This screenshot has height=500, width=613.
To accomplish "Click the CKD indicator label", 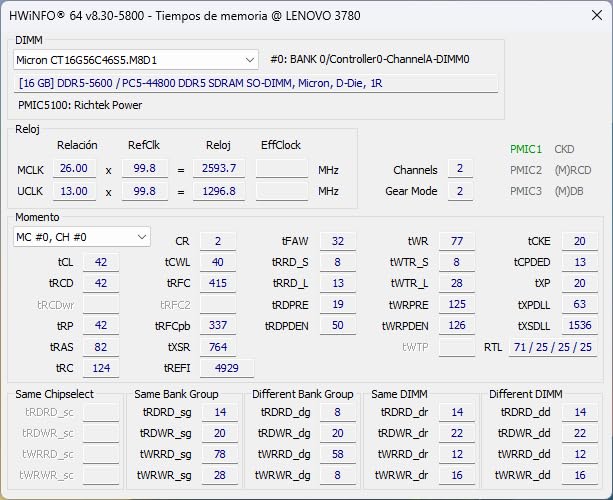I will [x=564, y=149].
